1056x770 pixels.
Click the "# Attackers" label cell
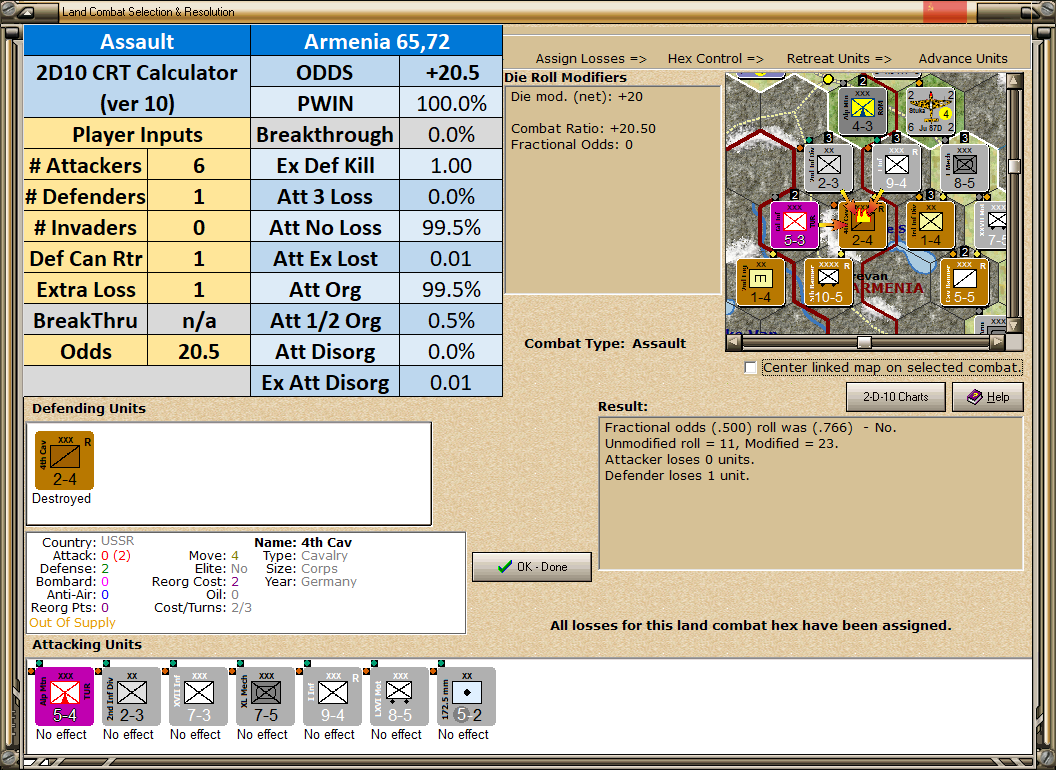(86, 166)
